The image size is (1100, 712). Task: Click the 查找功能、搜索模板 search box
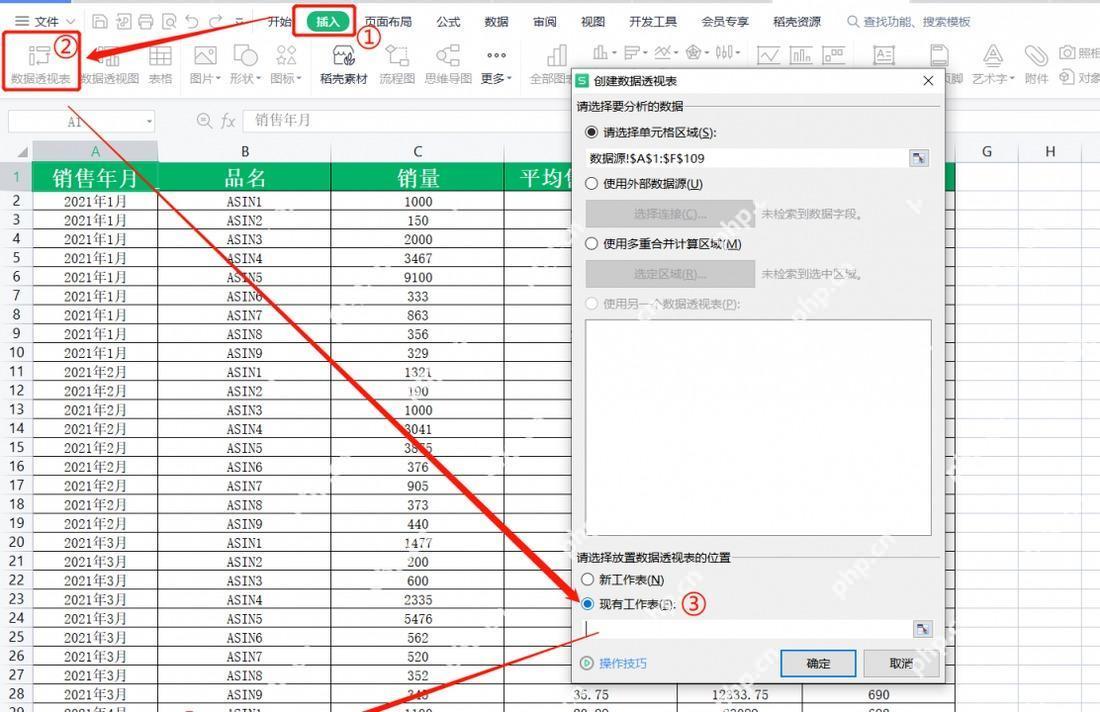(908, 22)
